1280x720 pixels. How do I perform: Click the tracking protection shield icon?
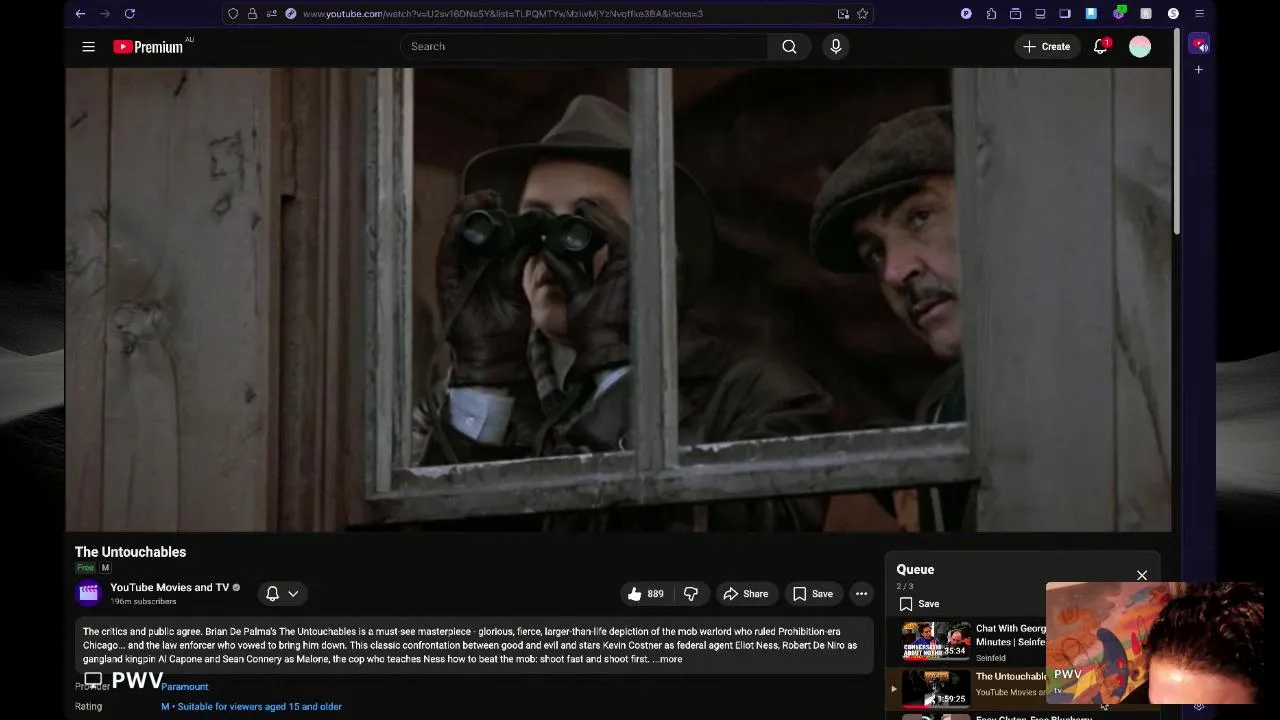point(233,14)
